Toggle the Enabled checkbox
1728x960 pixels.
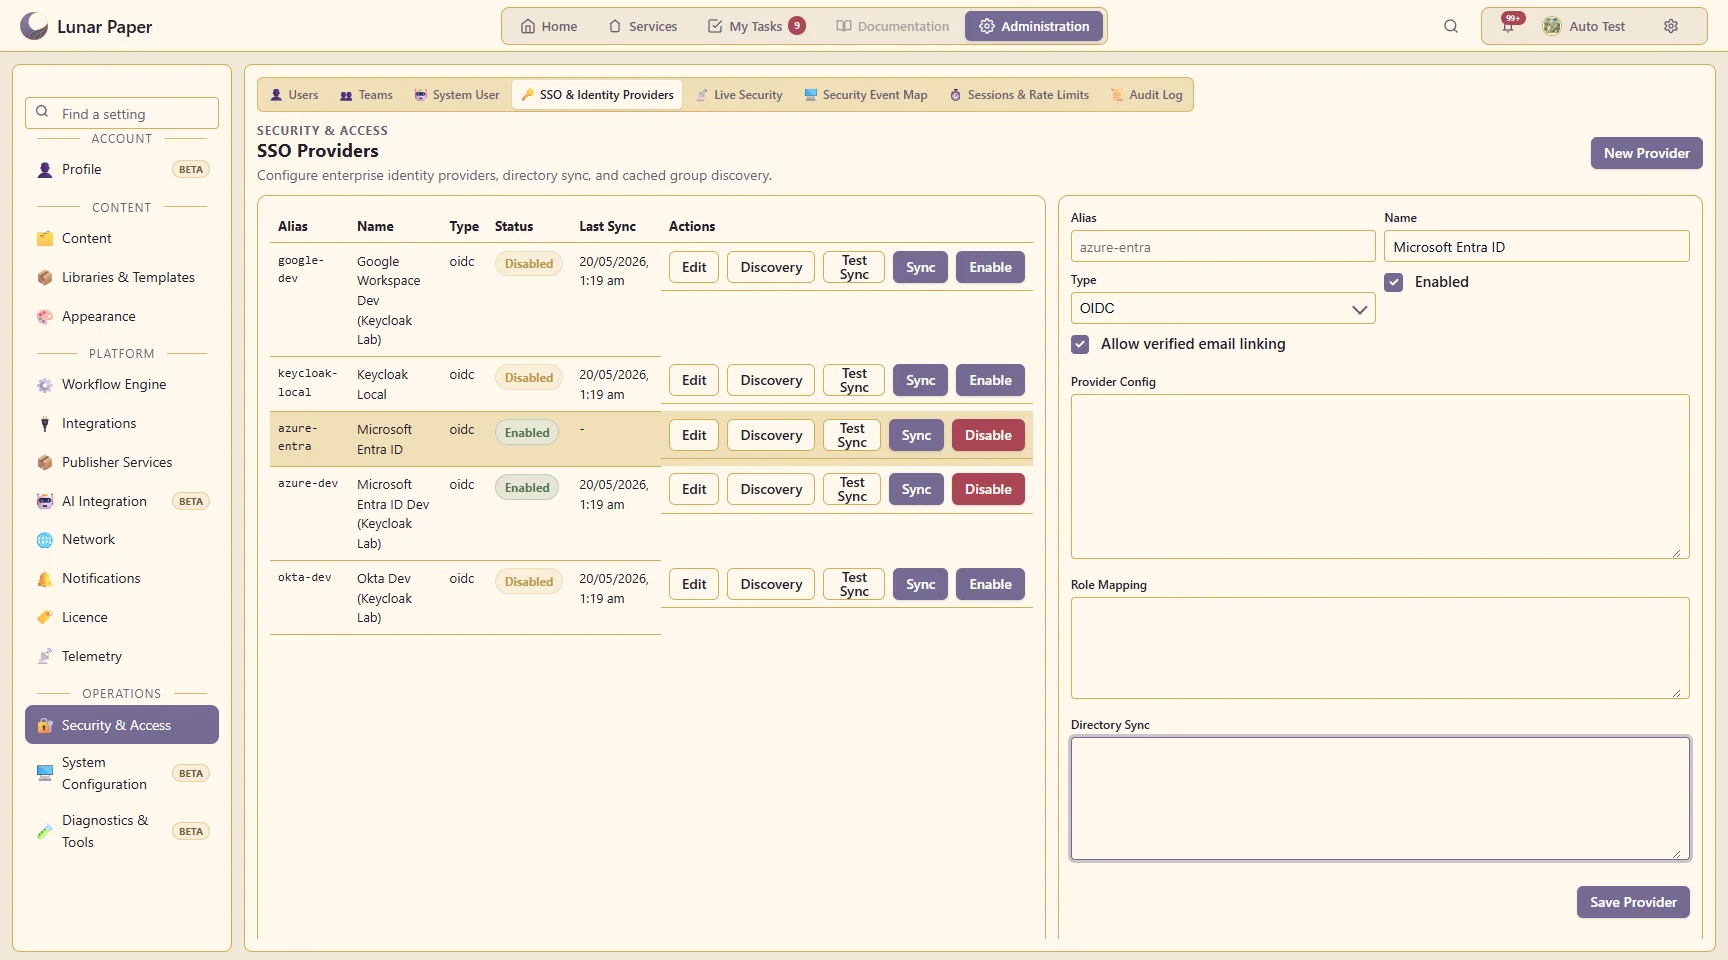click(x=1394, y=282)
